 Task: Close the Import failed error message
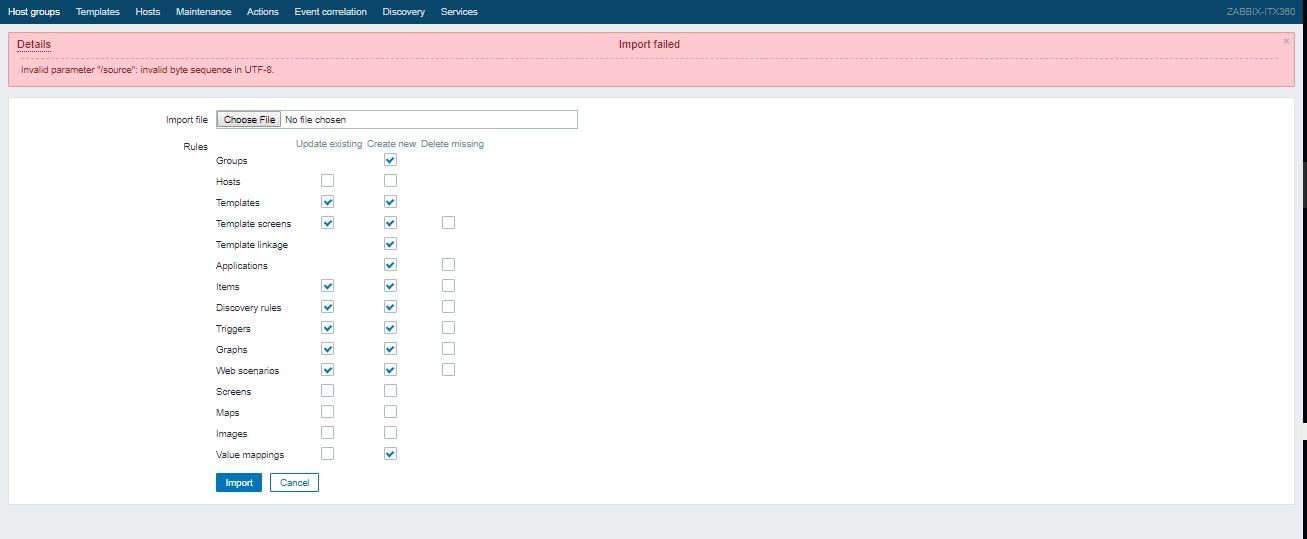tap(1286, 42)
